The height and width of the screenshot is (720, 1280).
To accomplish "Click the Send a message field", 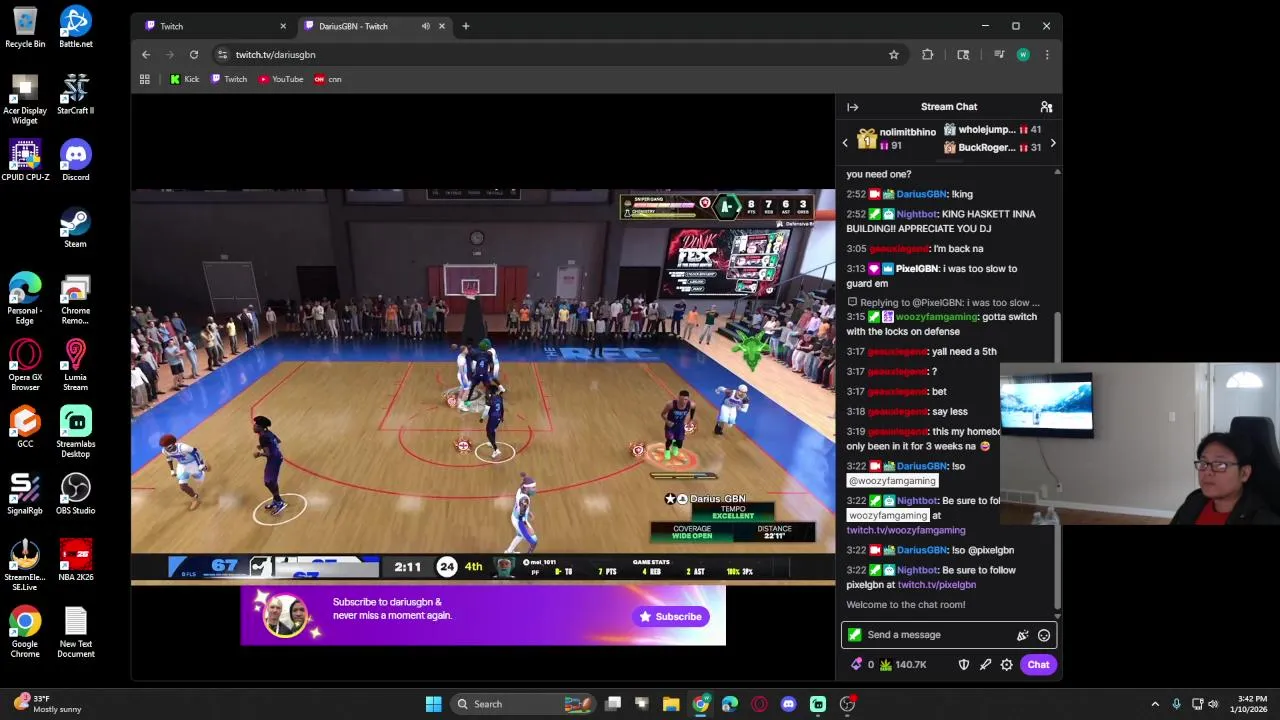I will [947, 635].
